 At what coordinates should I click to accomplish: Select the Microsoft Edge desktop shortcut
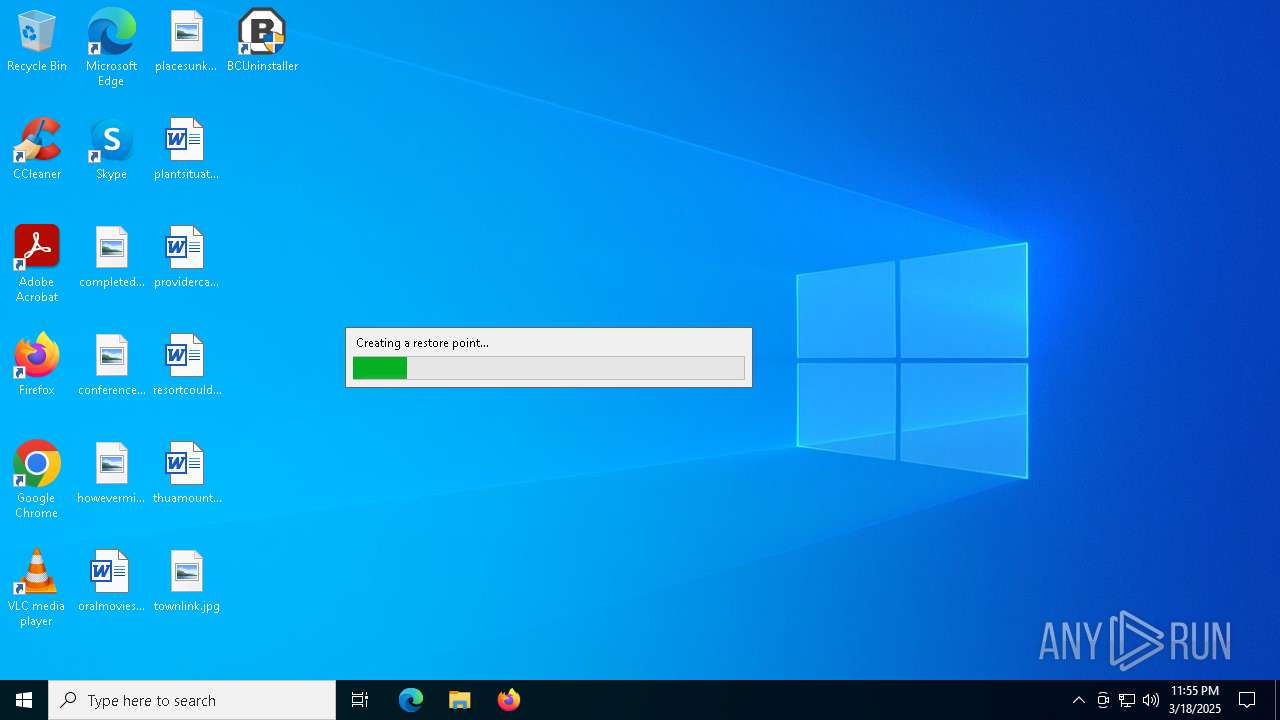(x=111, y=48)
